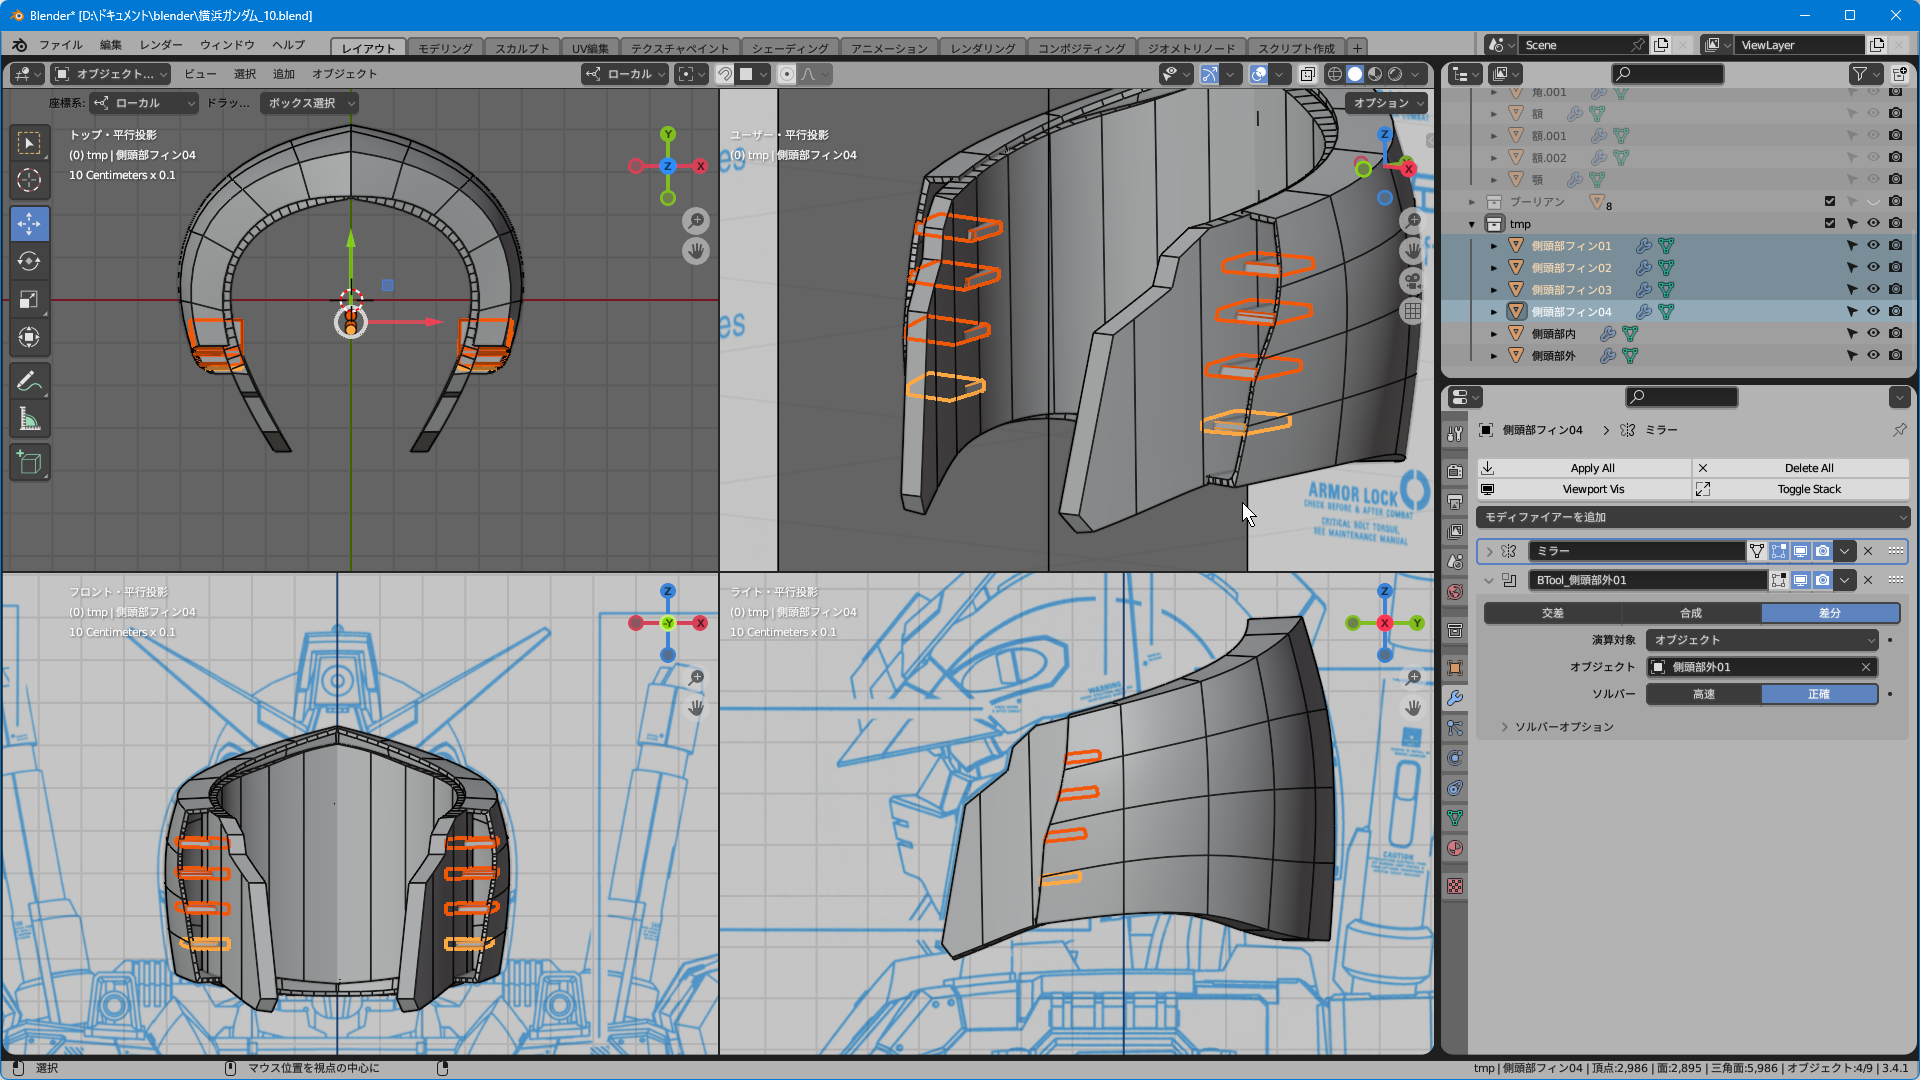Screen dimensions: 1920x1080
Task: Select the Cursor tool
Action: [29, 180]
